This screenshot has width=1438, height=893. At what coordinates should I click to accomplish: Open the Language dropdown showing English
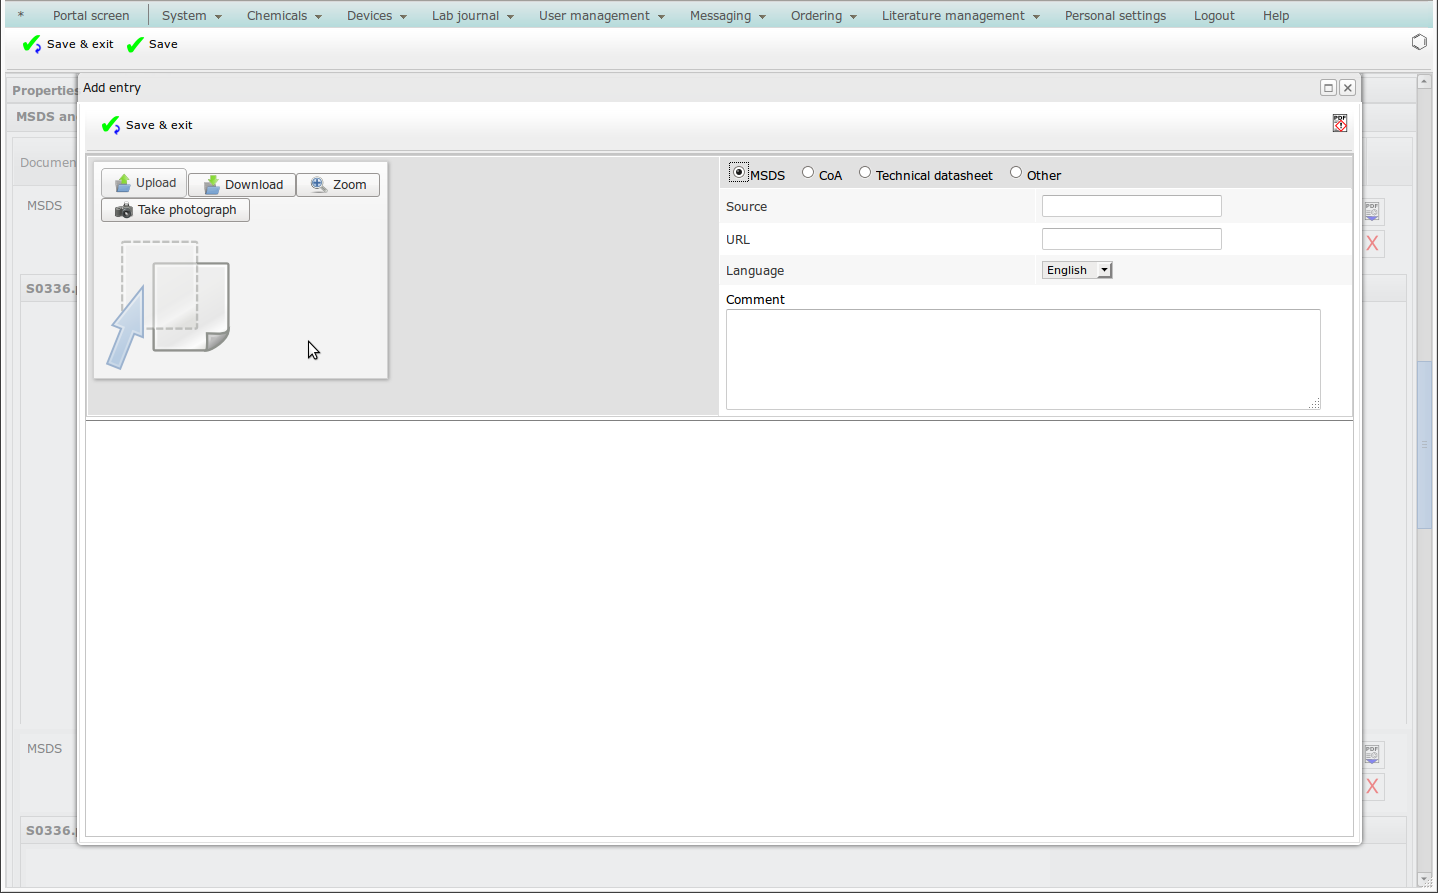pos(1077,270)
